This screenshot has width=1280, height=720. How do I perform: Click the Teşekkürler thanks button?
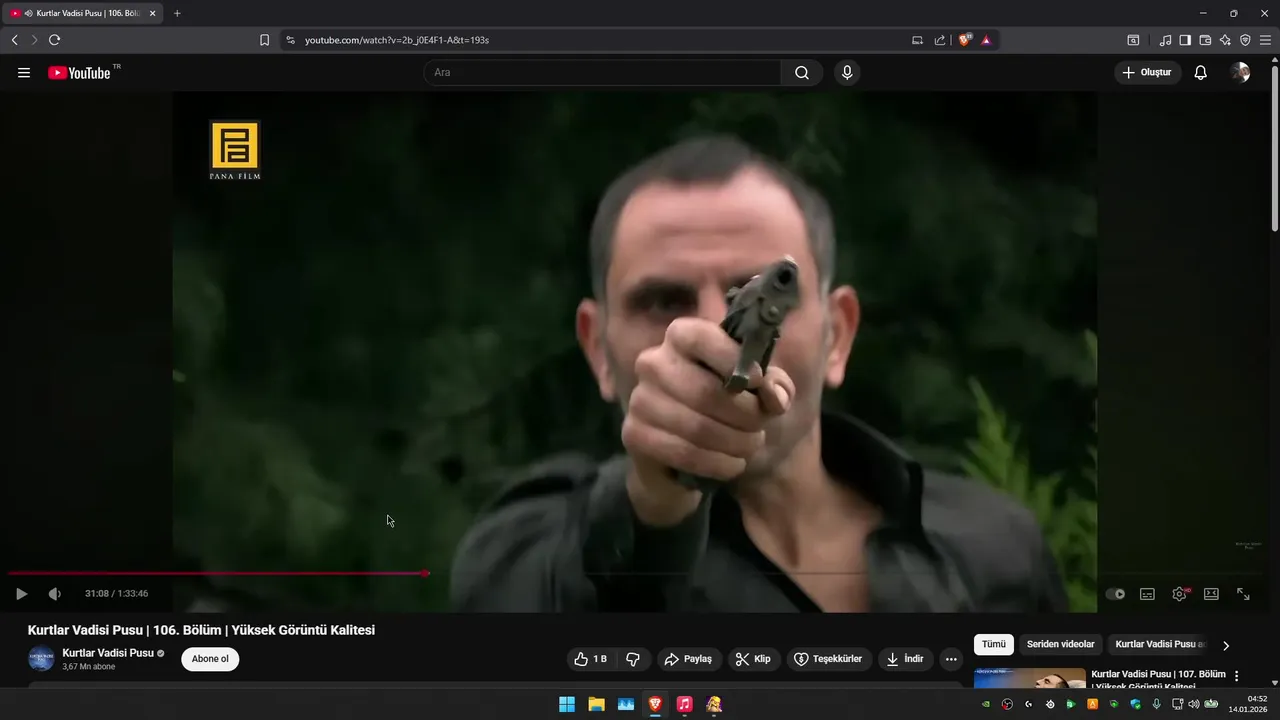pyautogui.click(x=828, y=659)
